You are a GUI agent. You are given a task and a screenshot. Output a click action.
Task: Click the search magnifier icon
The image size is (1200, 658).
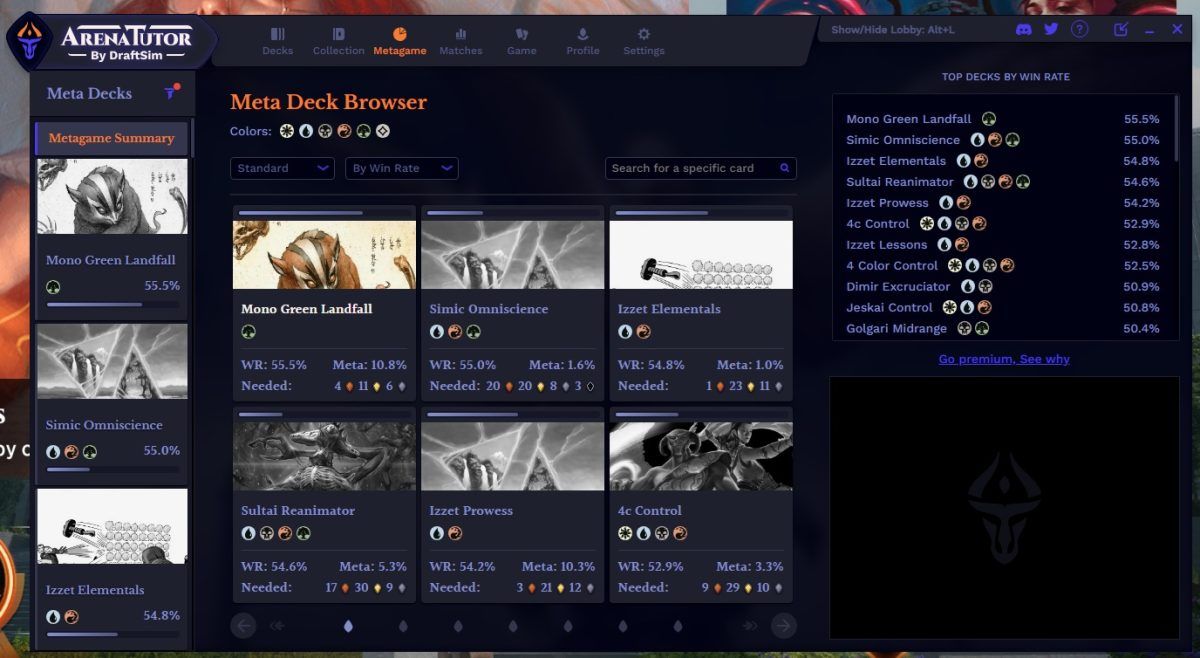pyautogui.click(x=785, y=168)
